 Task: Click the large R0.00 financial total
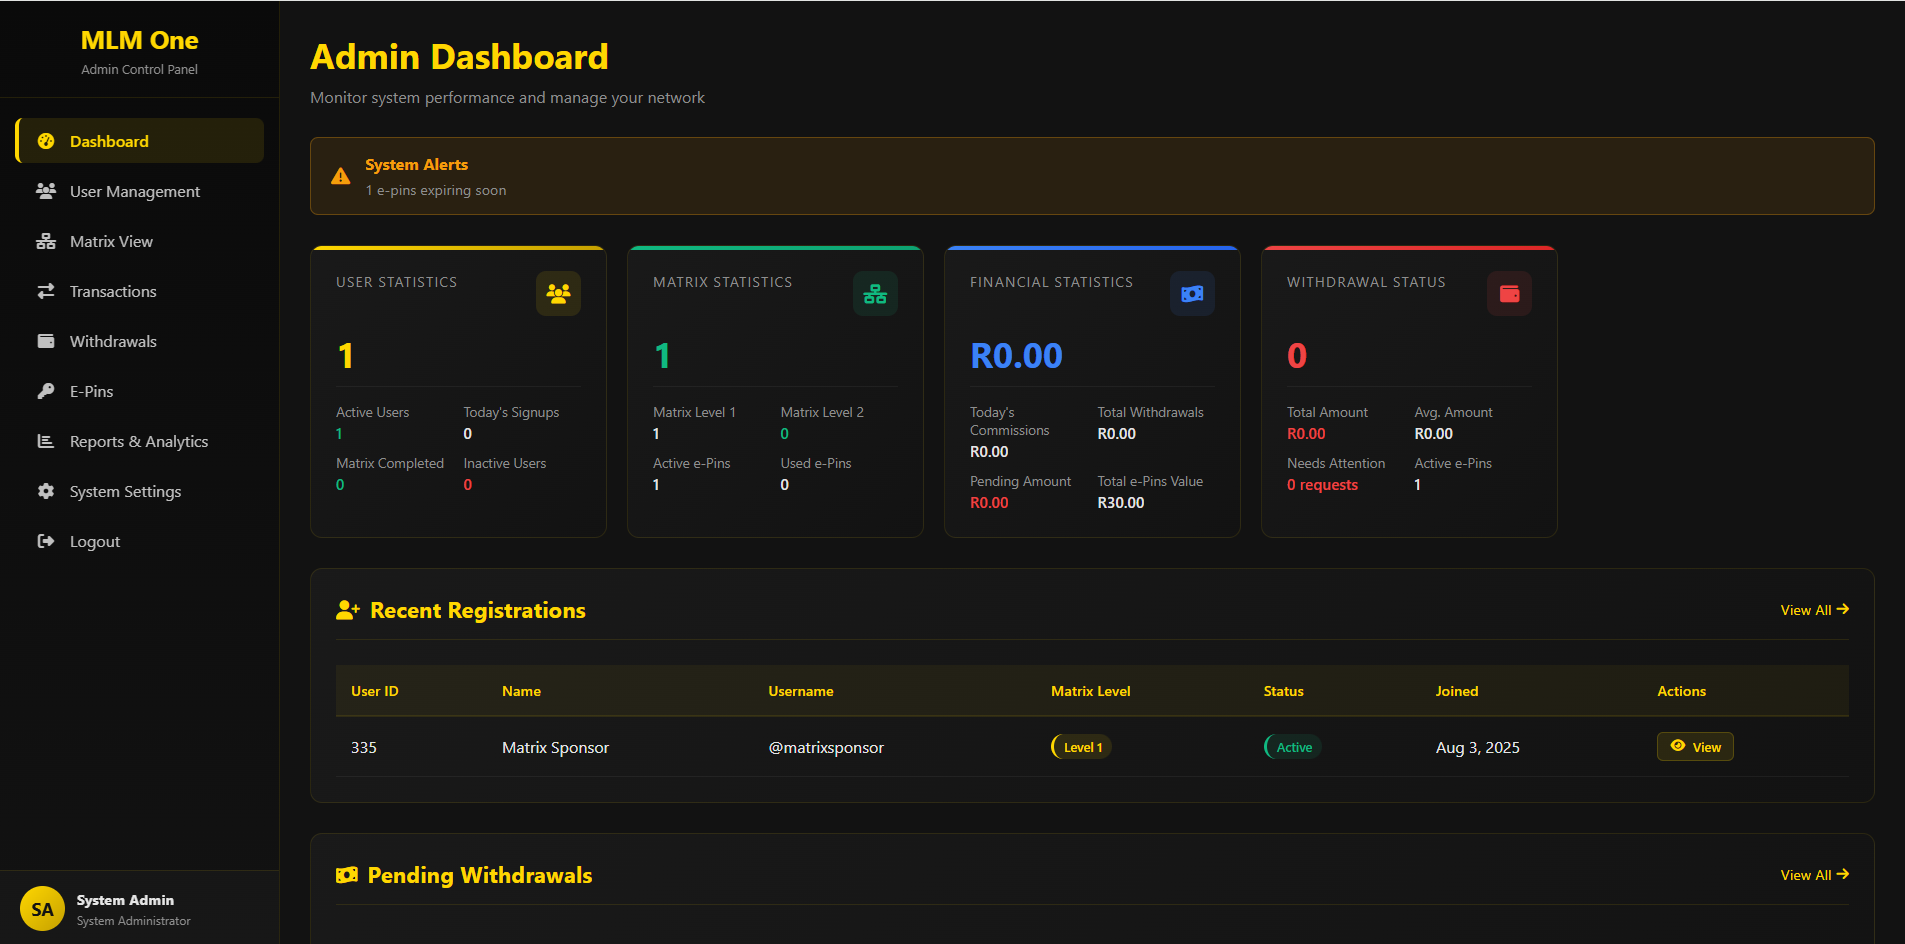[x=1016, y=356]
